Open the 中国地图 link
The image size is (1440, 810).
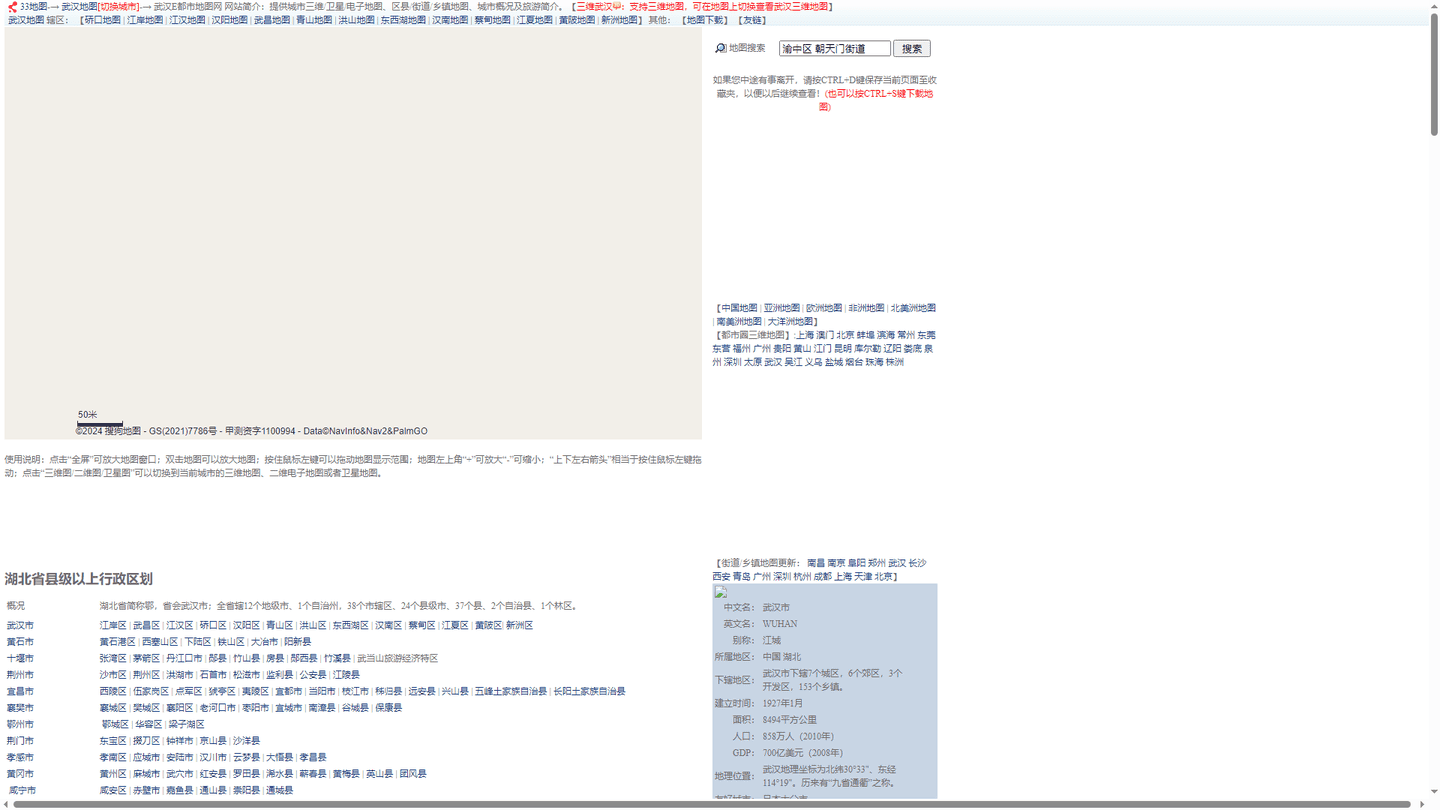click(x=739, y=308)
